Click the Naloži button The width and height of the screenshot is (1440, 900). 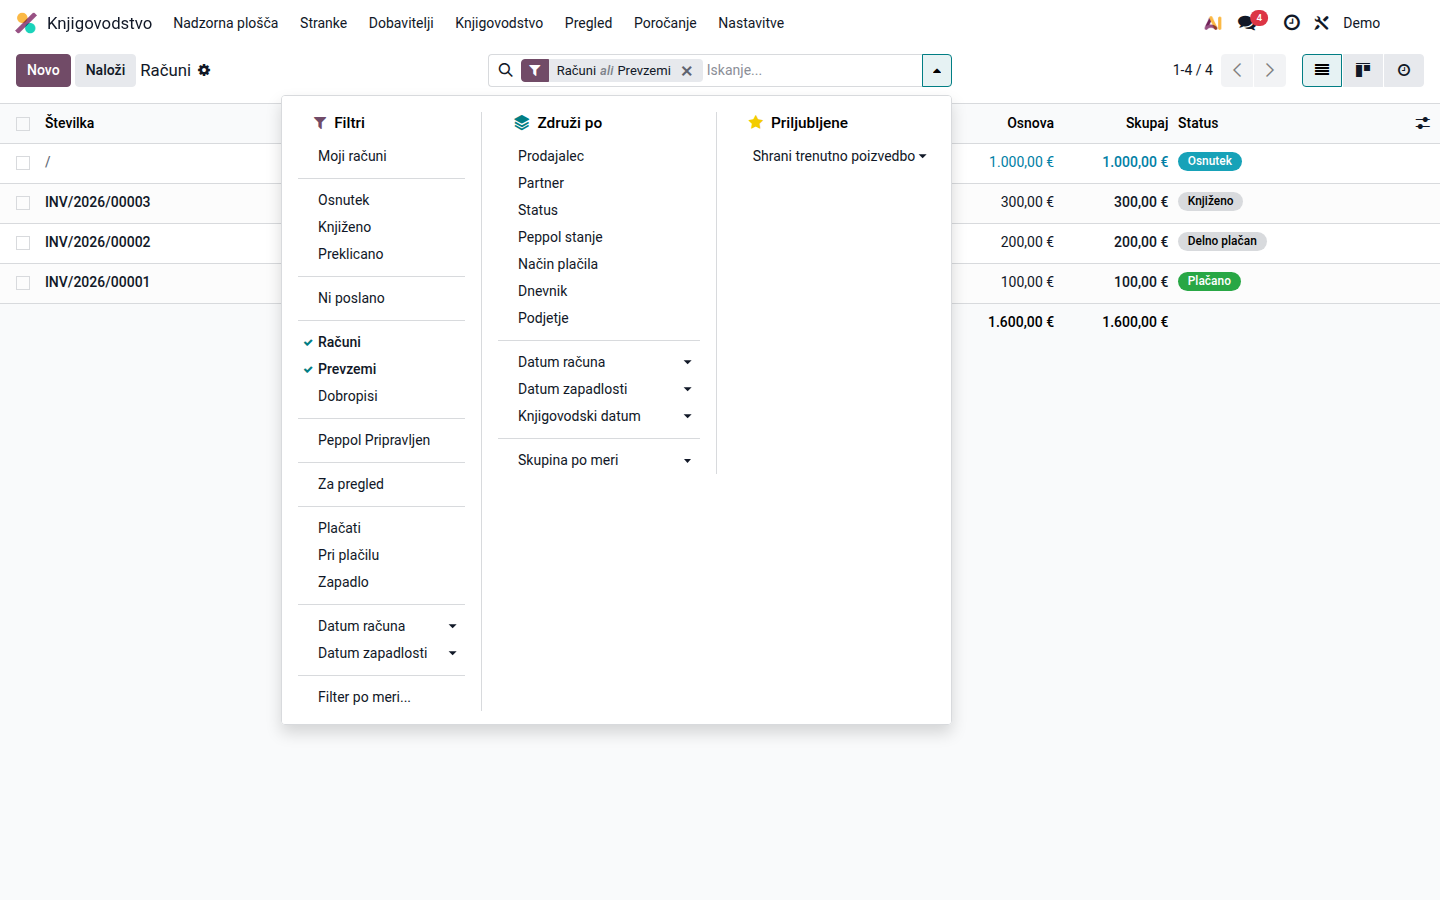point(105,70)
